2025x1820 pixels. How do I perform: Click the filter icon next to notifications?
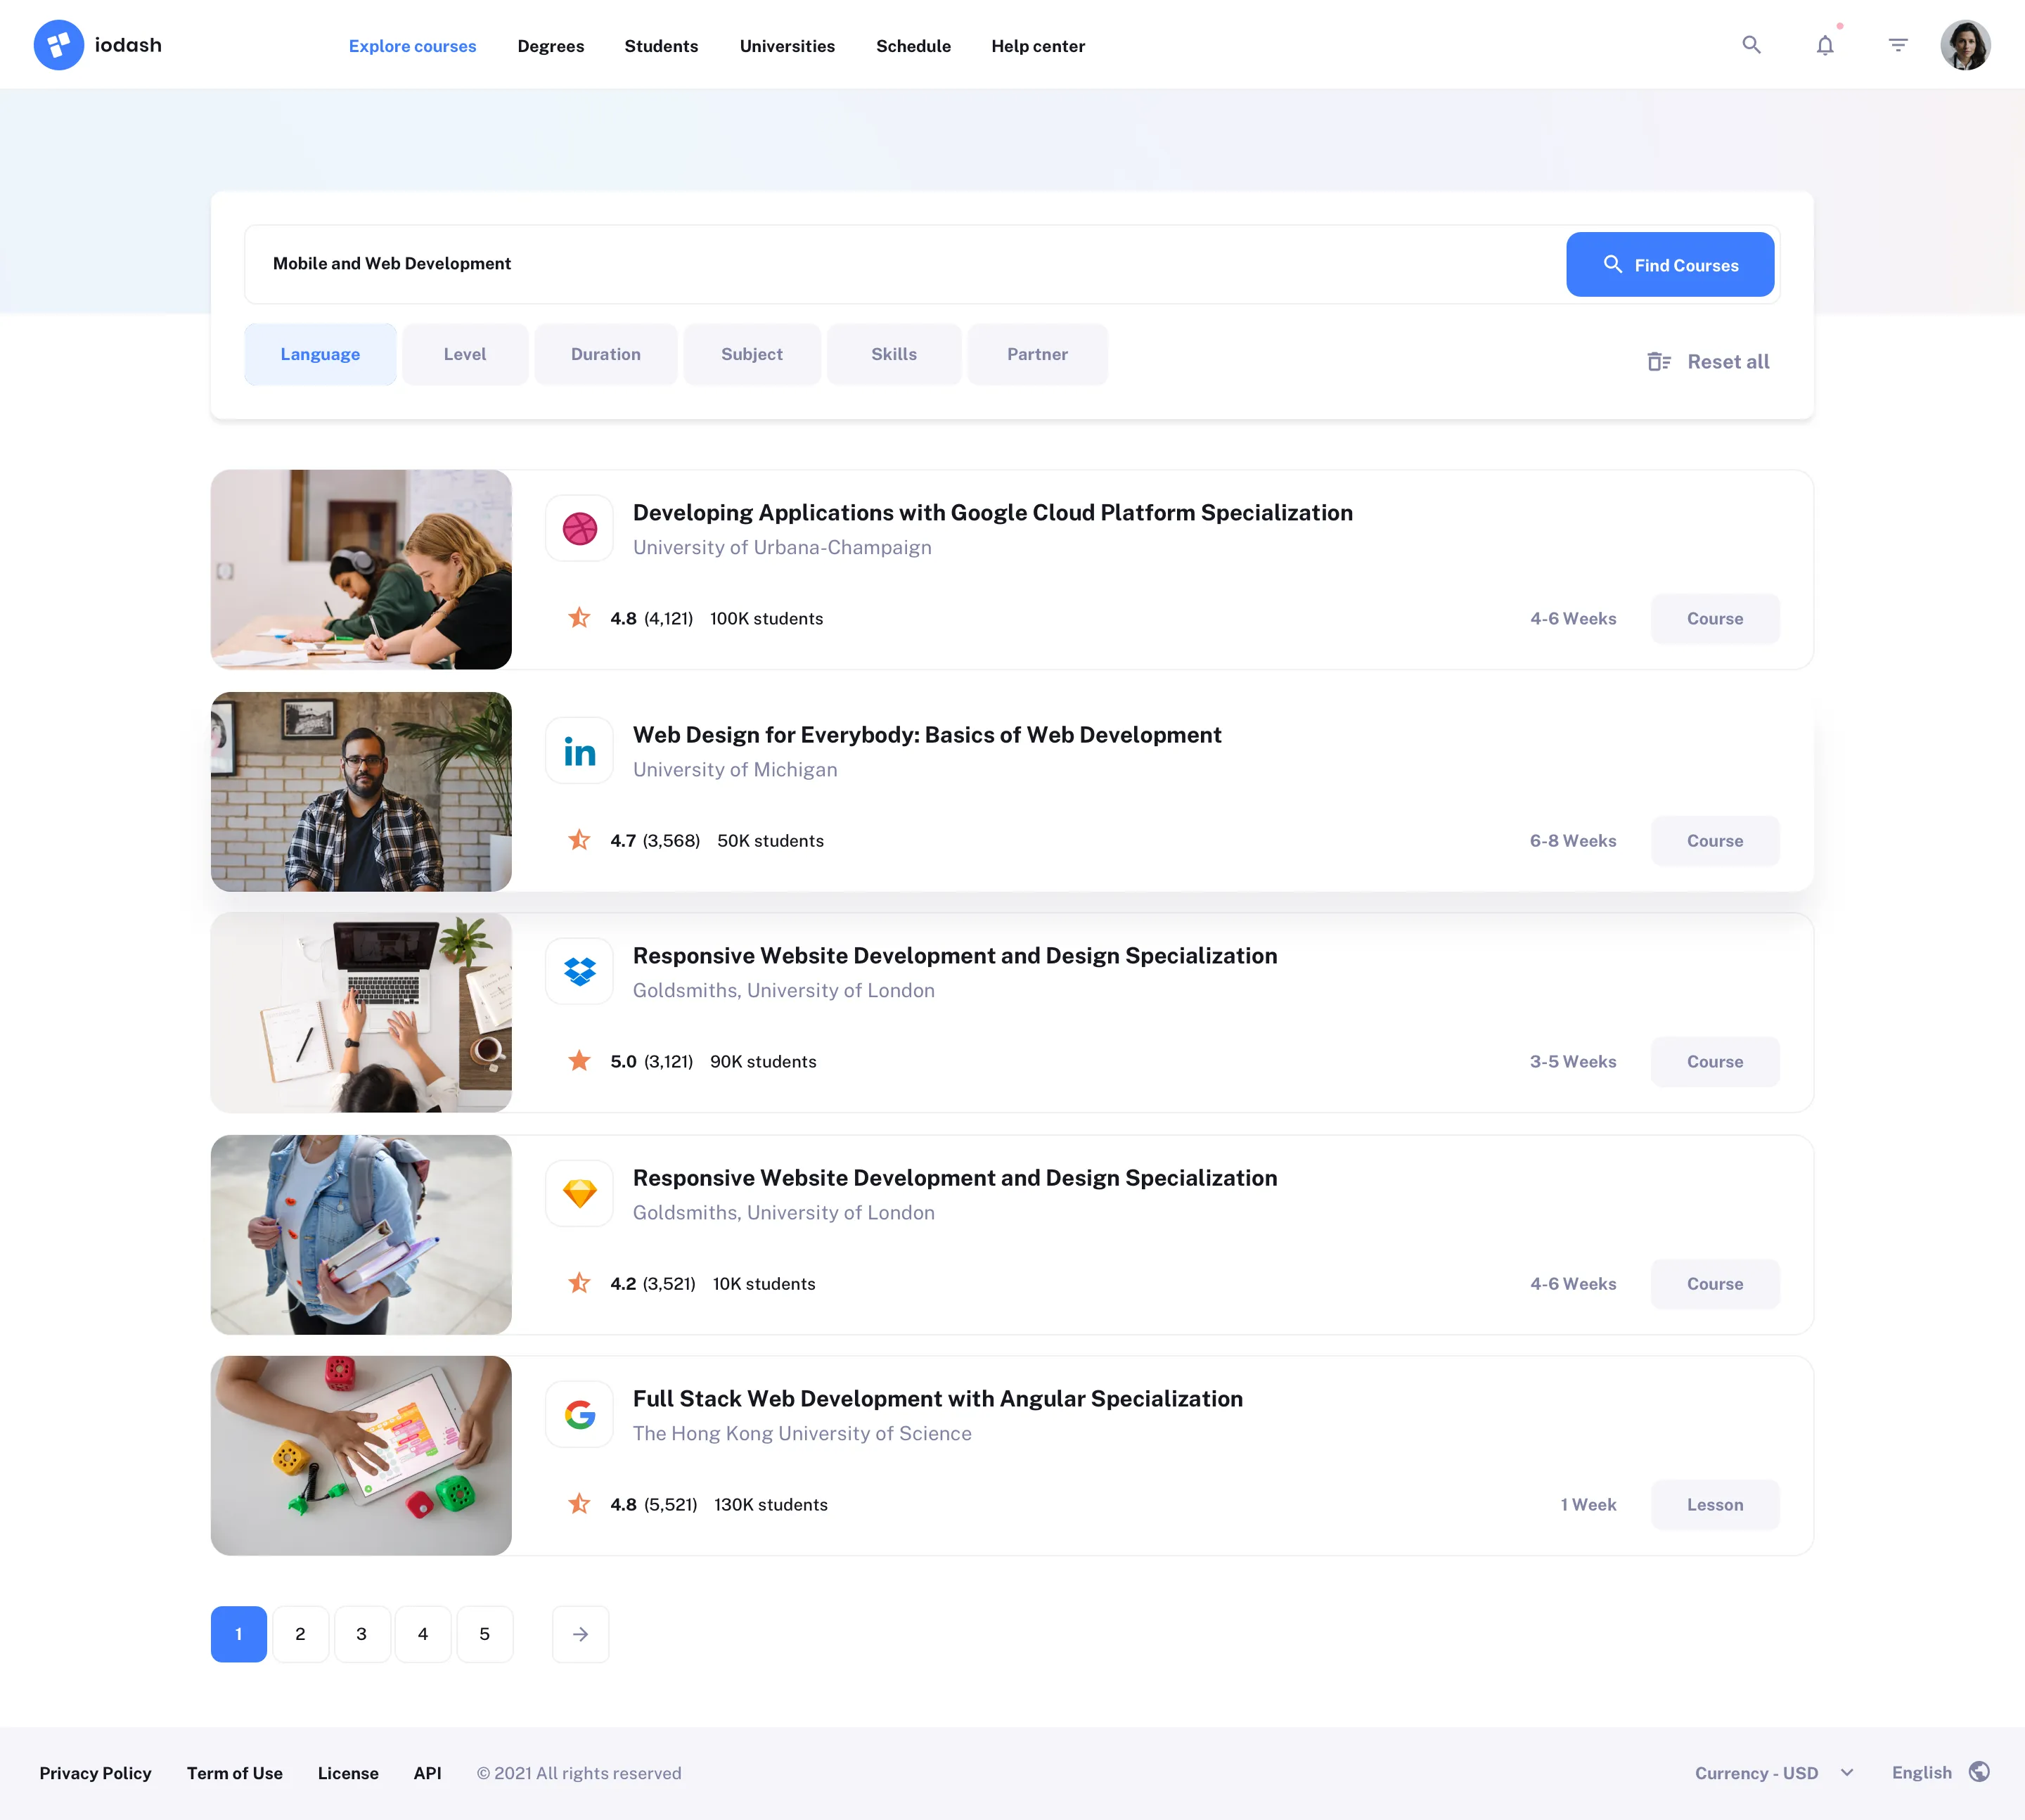(x=1897, y=45)
